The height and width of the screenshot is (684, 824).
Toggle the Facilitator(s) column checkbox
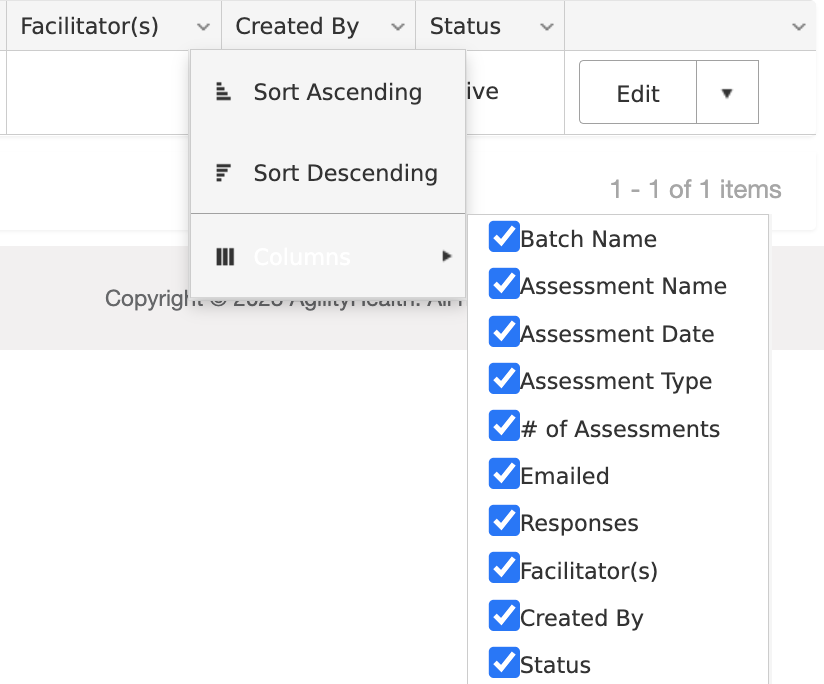504,568
